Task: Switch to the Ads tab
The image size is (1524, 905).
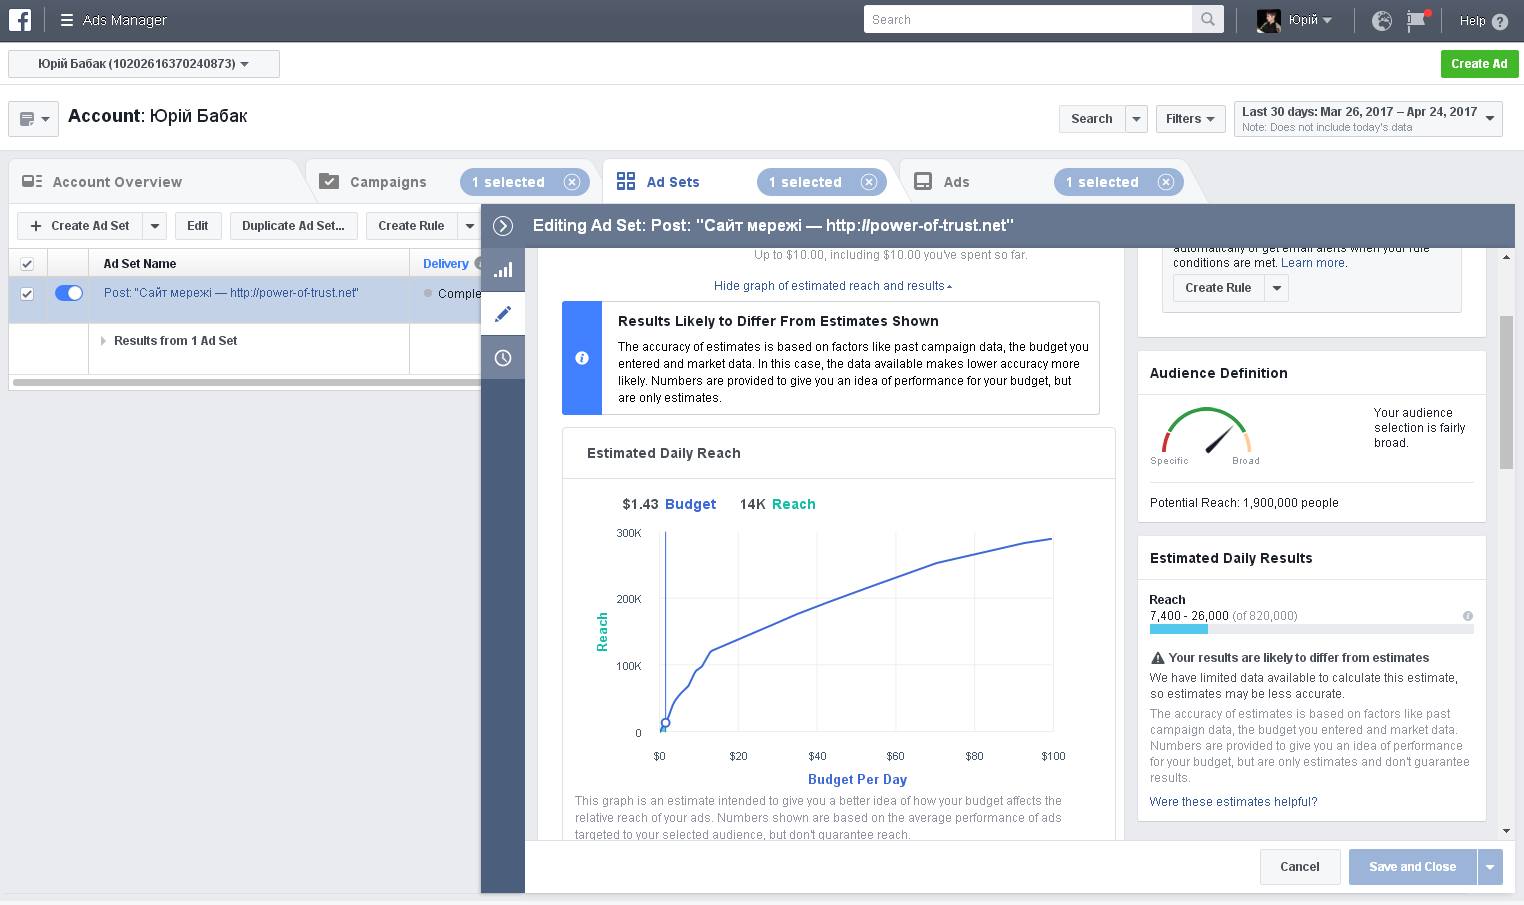Action: (x=956, y=182)
